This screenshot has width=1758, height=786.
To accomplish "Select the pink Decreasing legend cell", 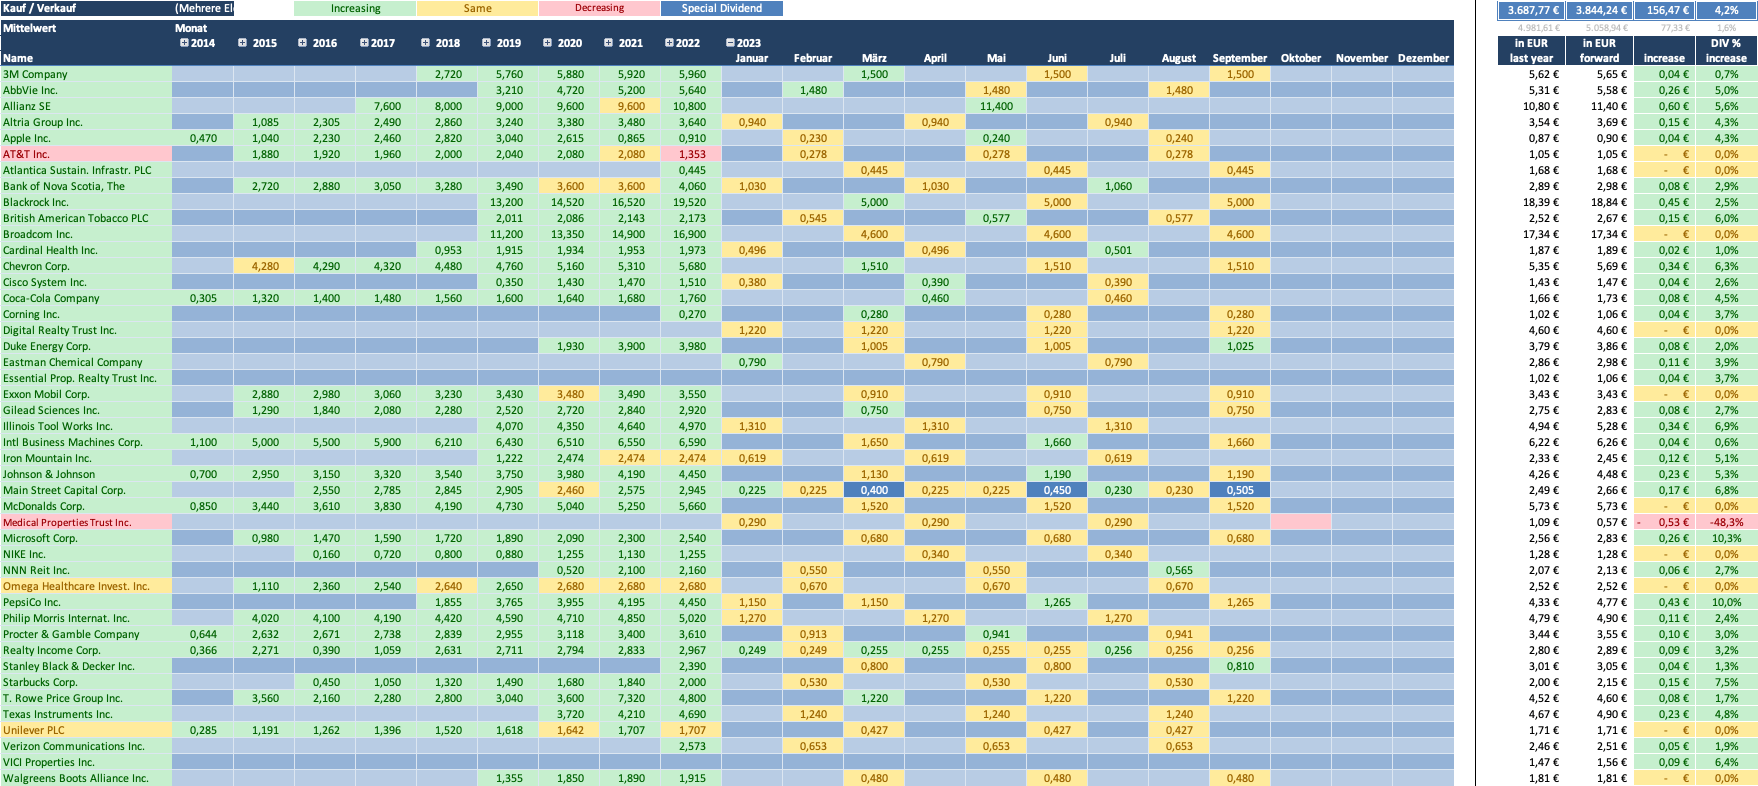I will pos(599,8).
